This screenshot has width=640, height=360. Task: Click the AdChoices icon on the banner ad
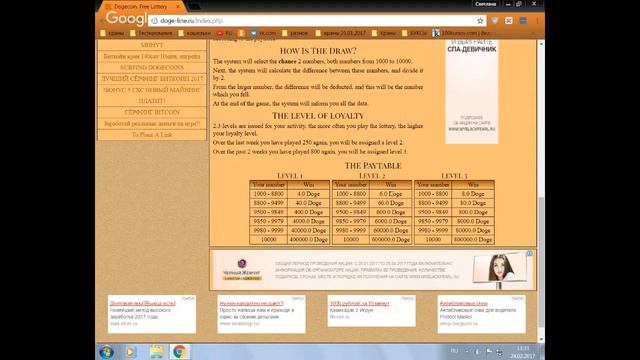tap(529, 253)
